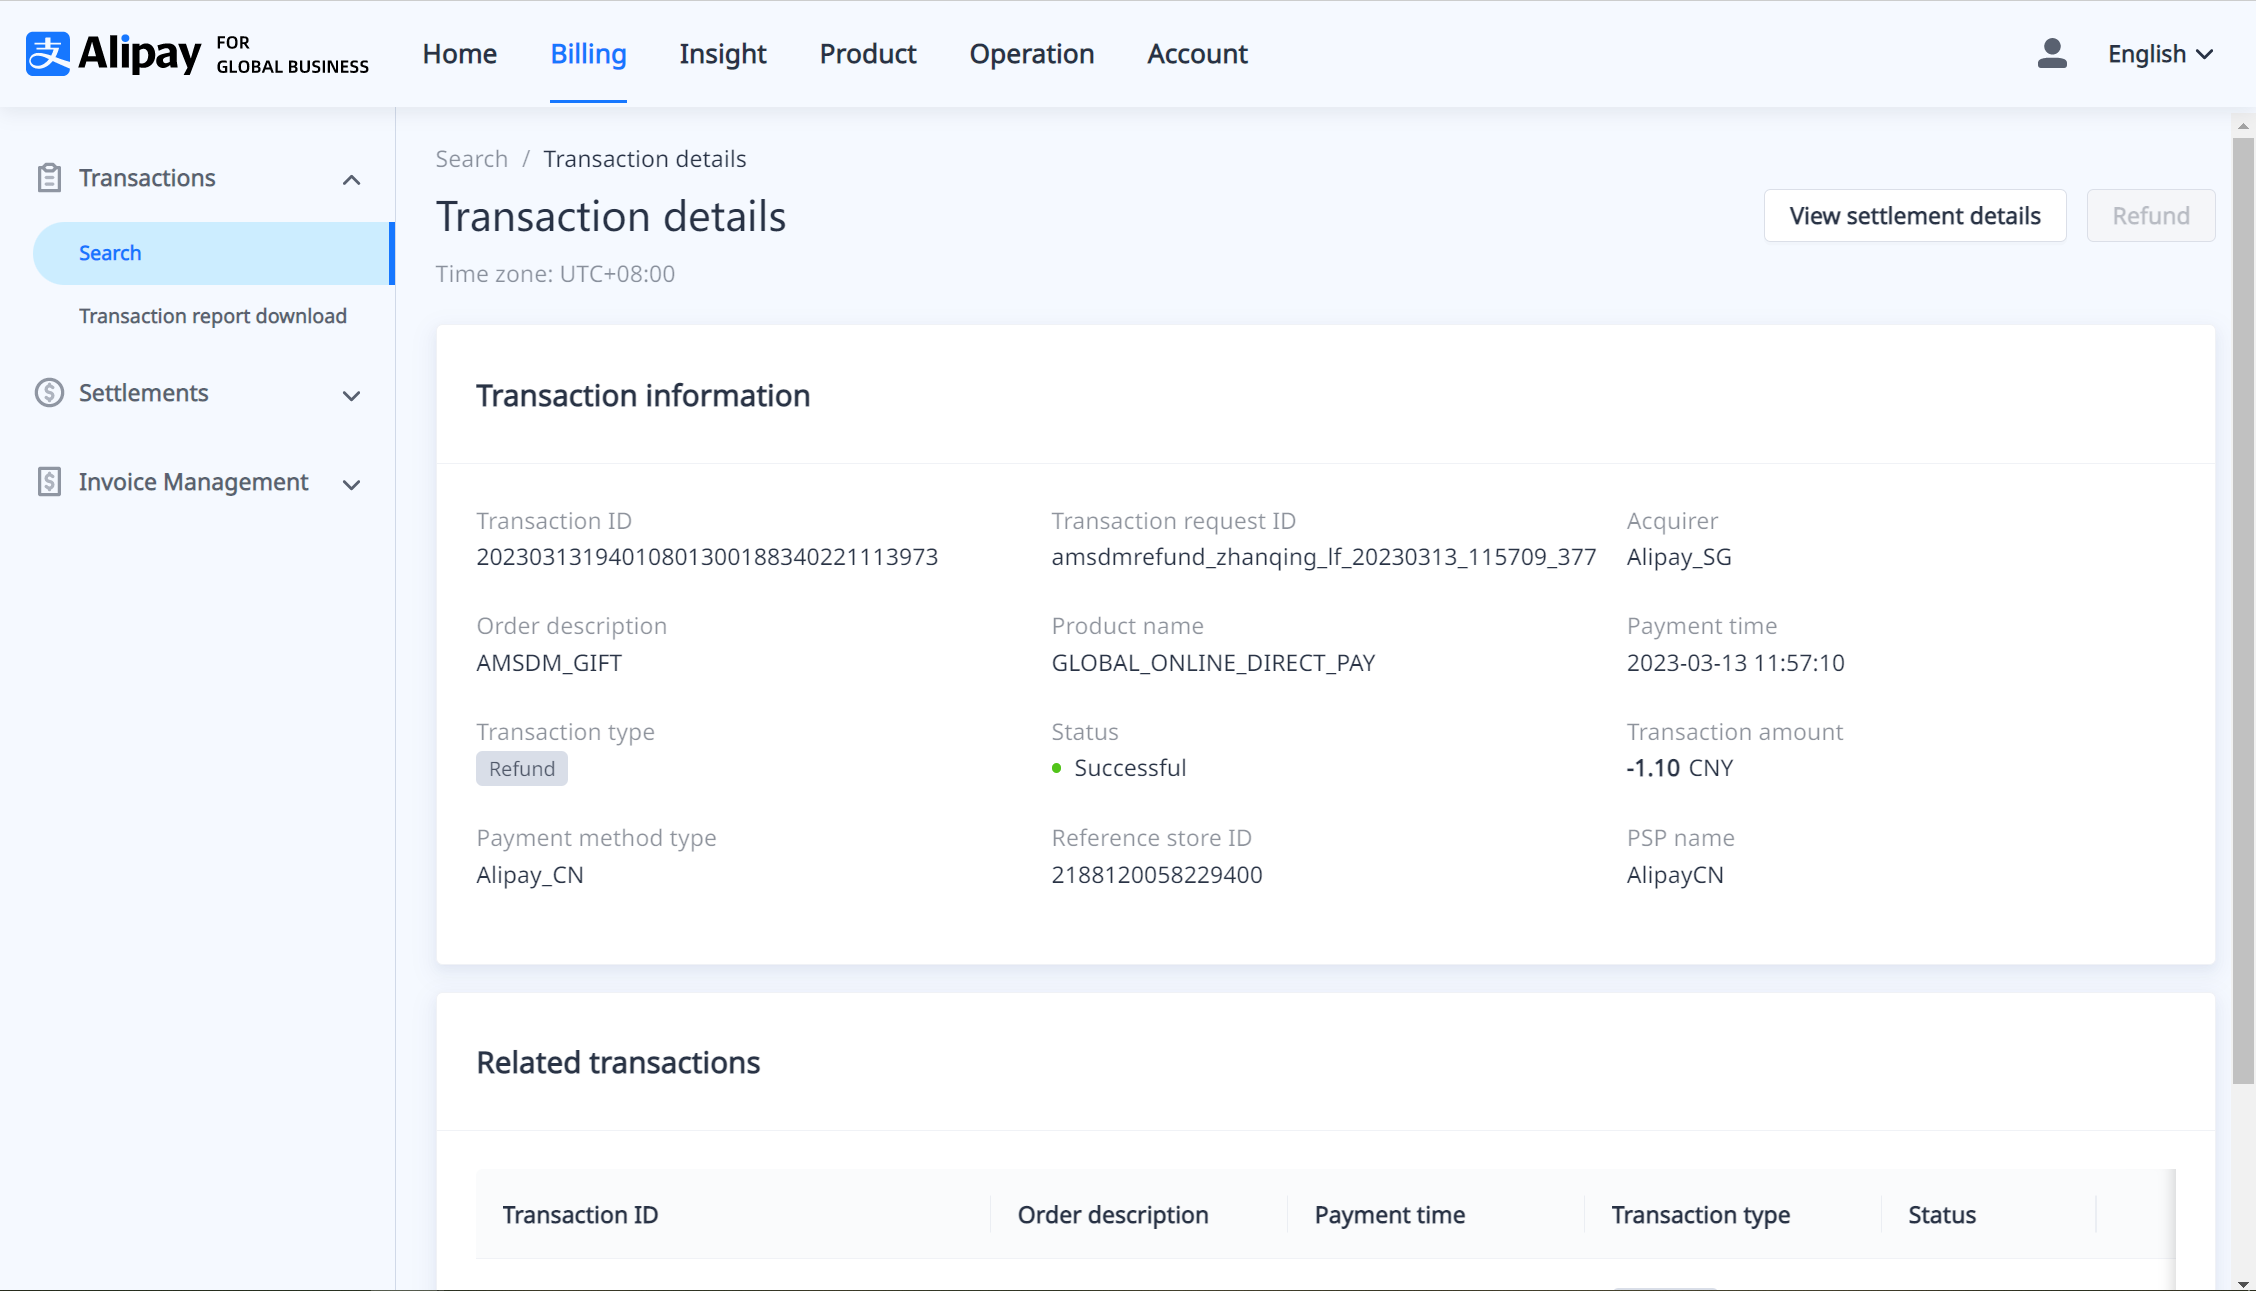Click the vertical page scrollbar
The height and width of the screenshot is (1291, 2256).
point(2243,610)
